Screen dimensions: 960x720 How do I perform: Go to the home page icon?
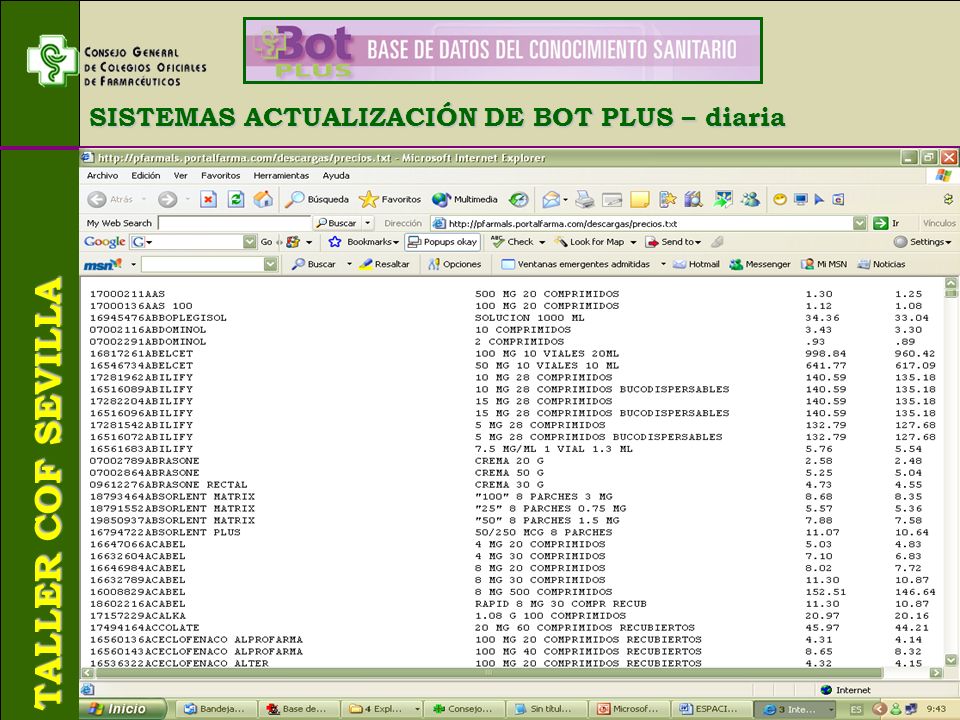tap(263, 199)
